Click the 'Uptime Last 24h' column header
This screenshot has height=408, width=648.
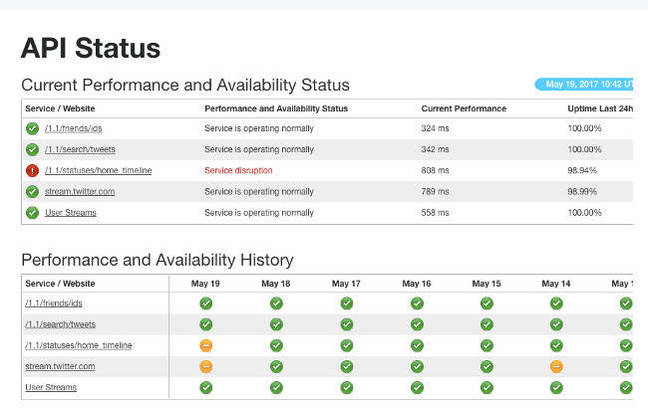point(600,108)
